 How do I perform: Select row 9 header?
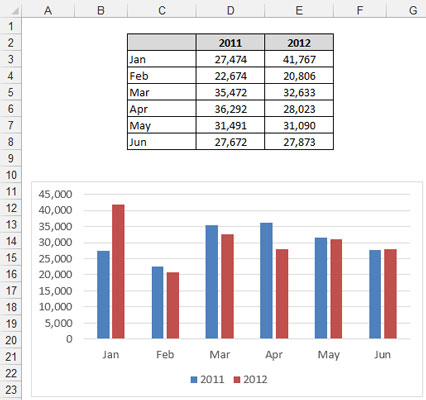click(11, 158)
